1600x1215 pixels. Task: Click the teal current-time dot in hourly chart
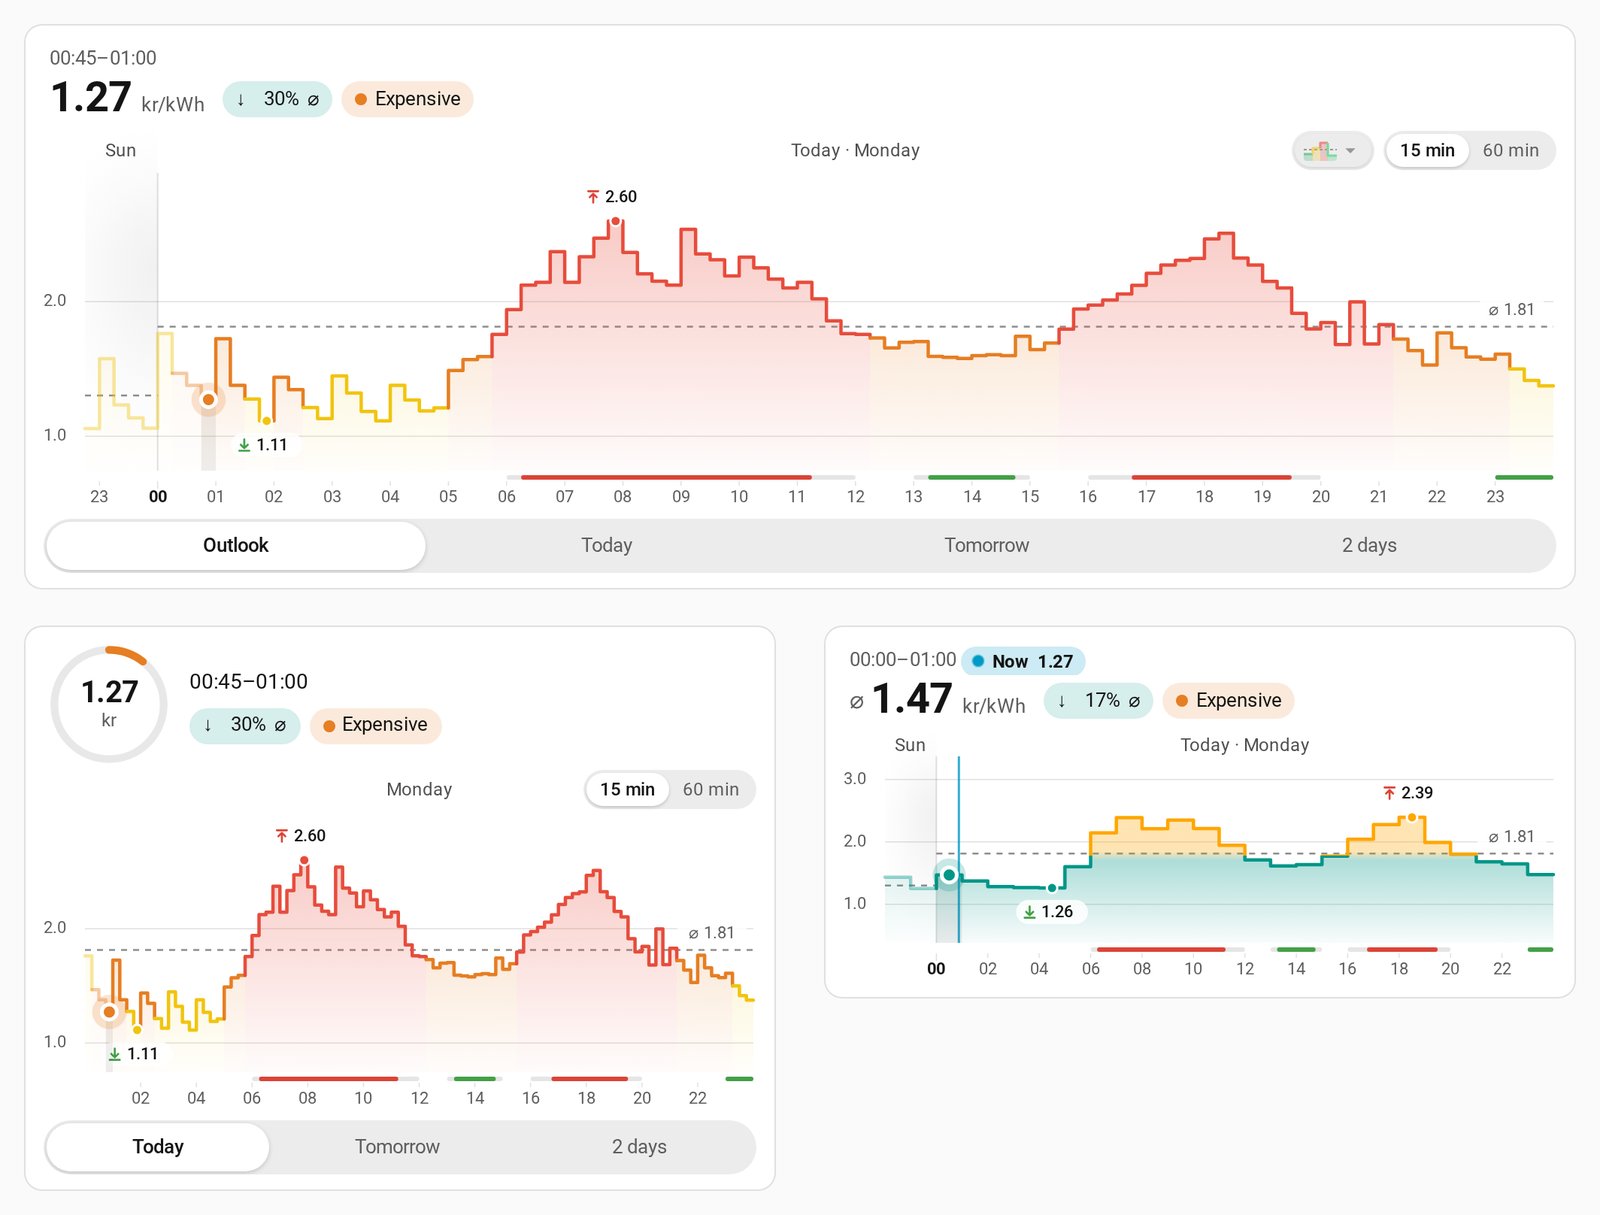click(x=949, y=875)
